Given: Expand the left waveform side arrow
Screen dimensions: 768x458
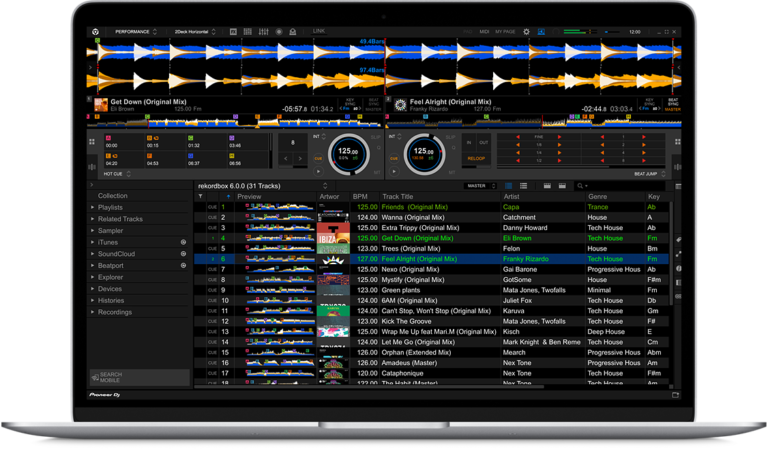Looking at the screenshot, I should (90, 67).
